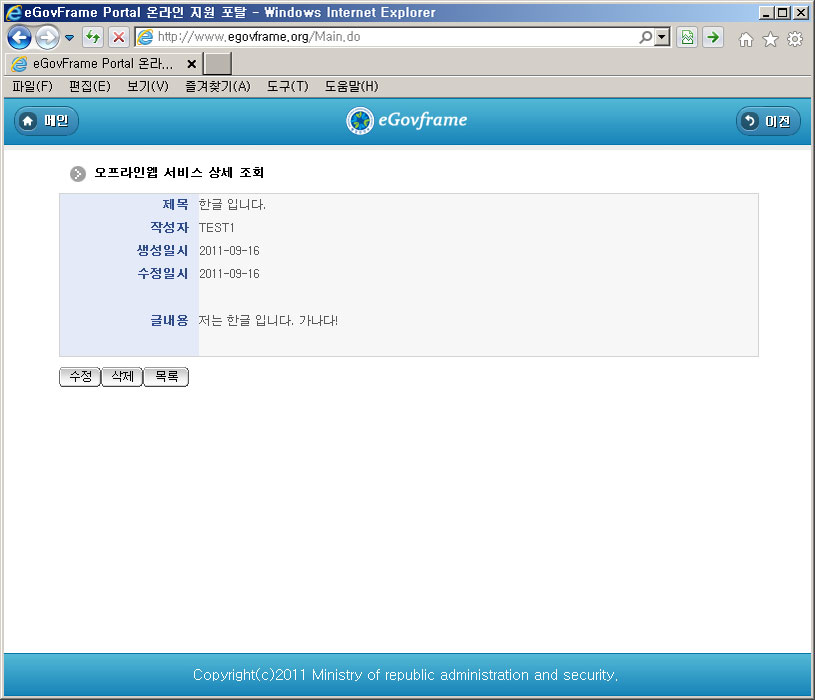Expand the recent pages dropdown arrow

click(x=69, y=38)
